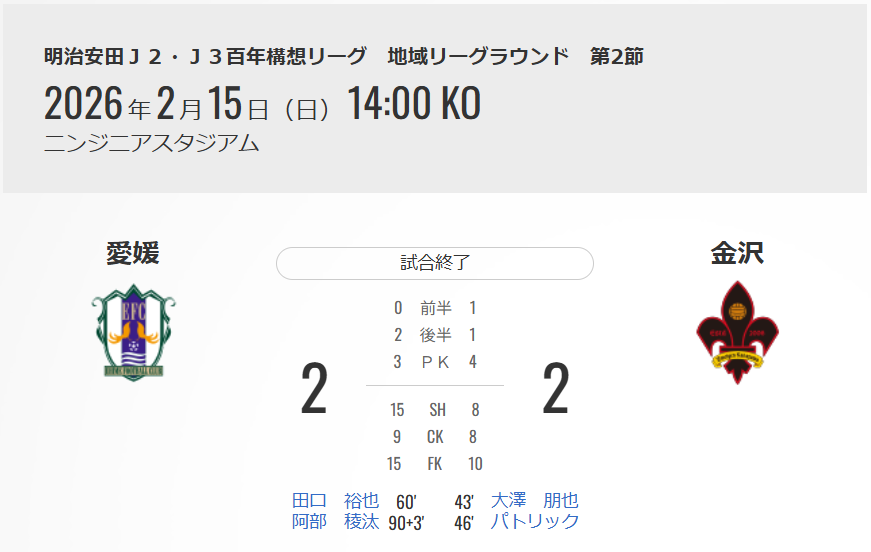This screenshot has height=552, width=871.
Task: Click the 後半 second-half score label
Action: (x=436, y=335)
